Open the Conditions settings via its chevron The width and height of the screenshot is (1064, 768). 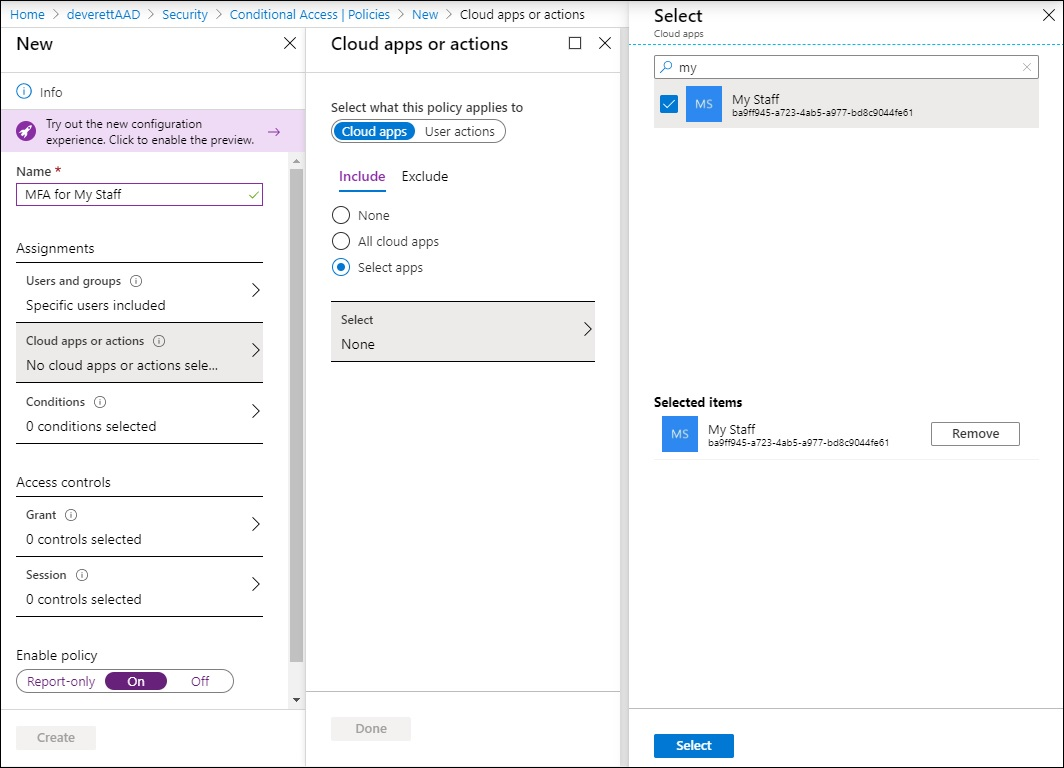pyautogui.click(x=254, y=413)
